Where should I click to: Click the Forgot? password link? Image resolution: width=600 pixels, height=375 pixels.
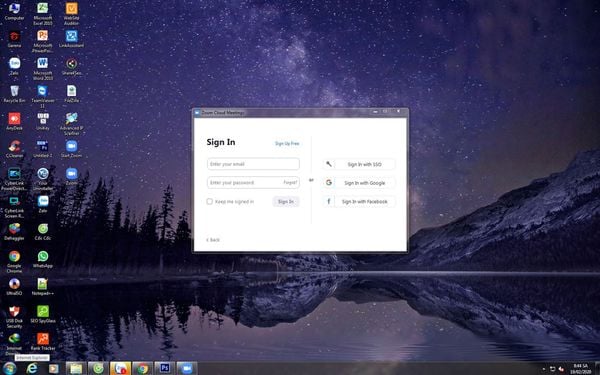pos(290,183)
